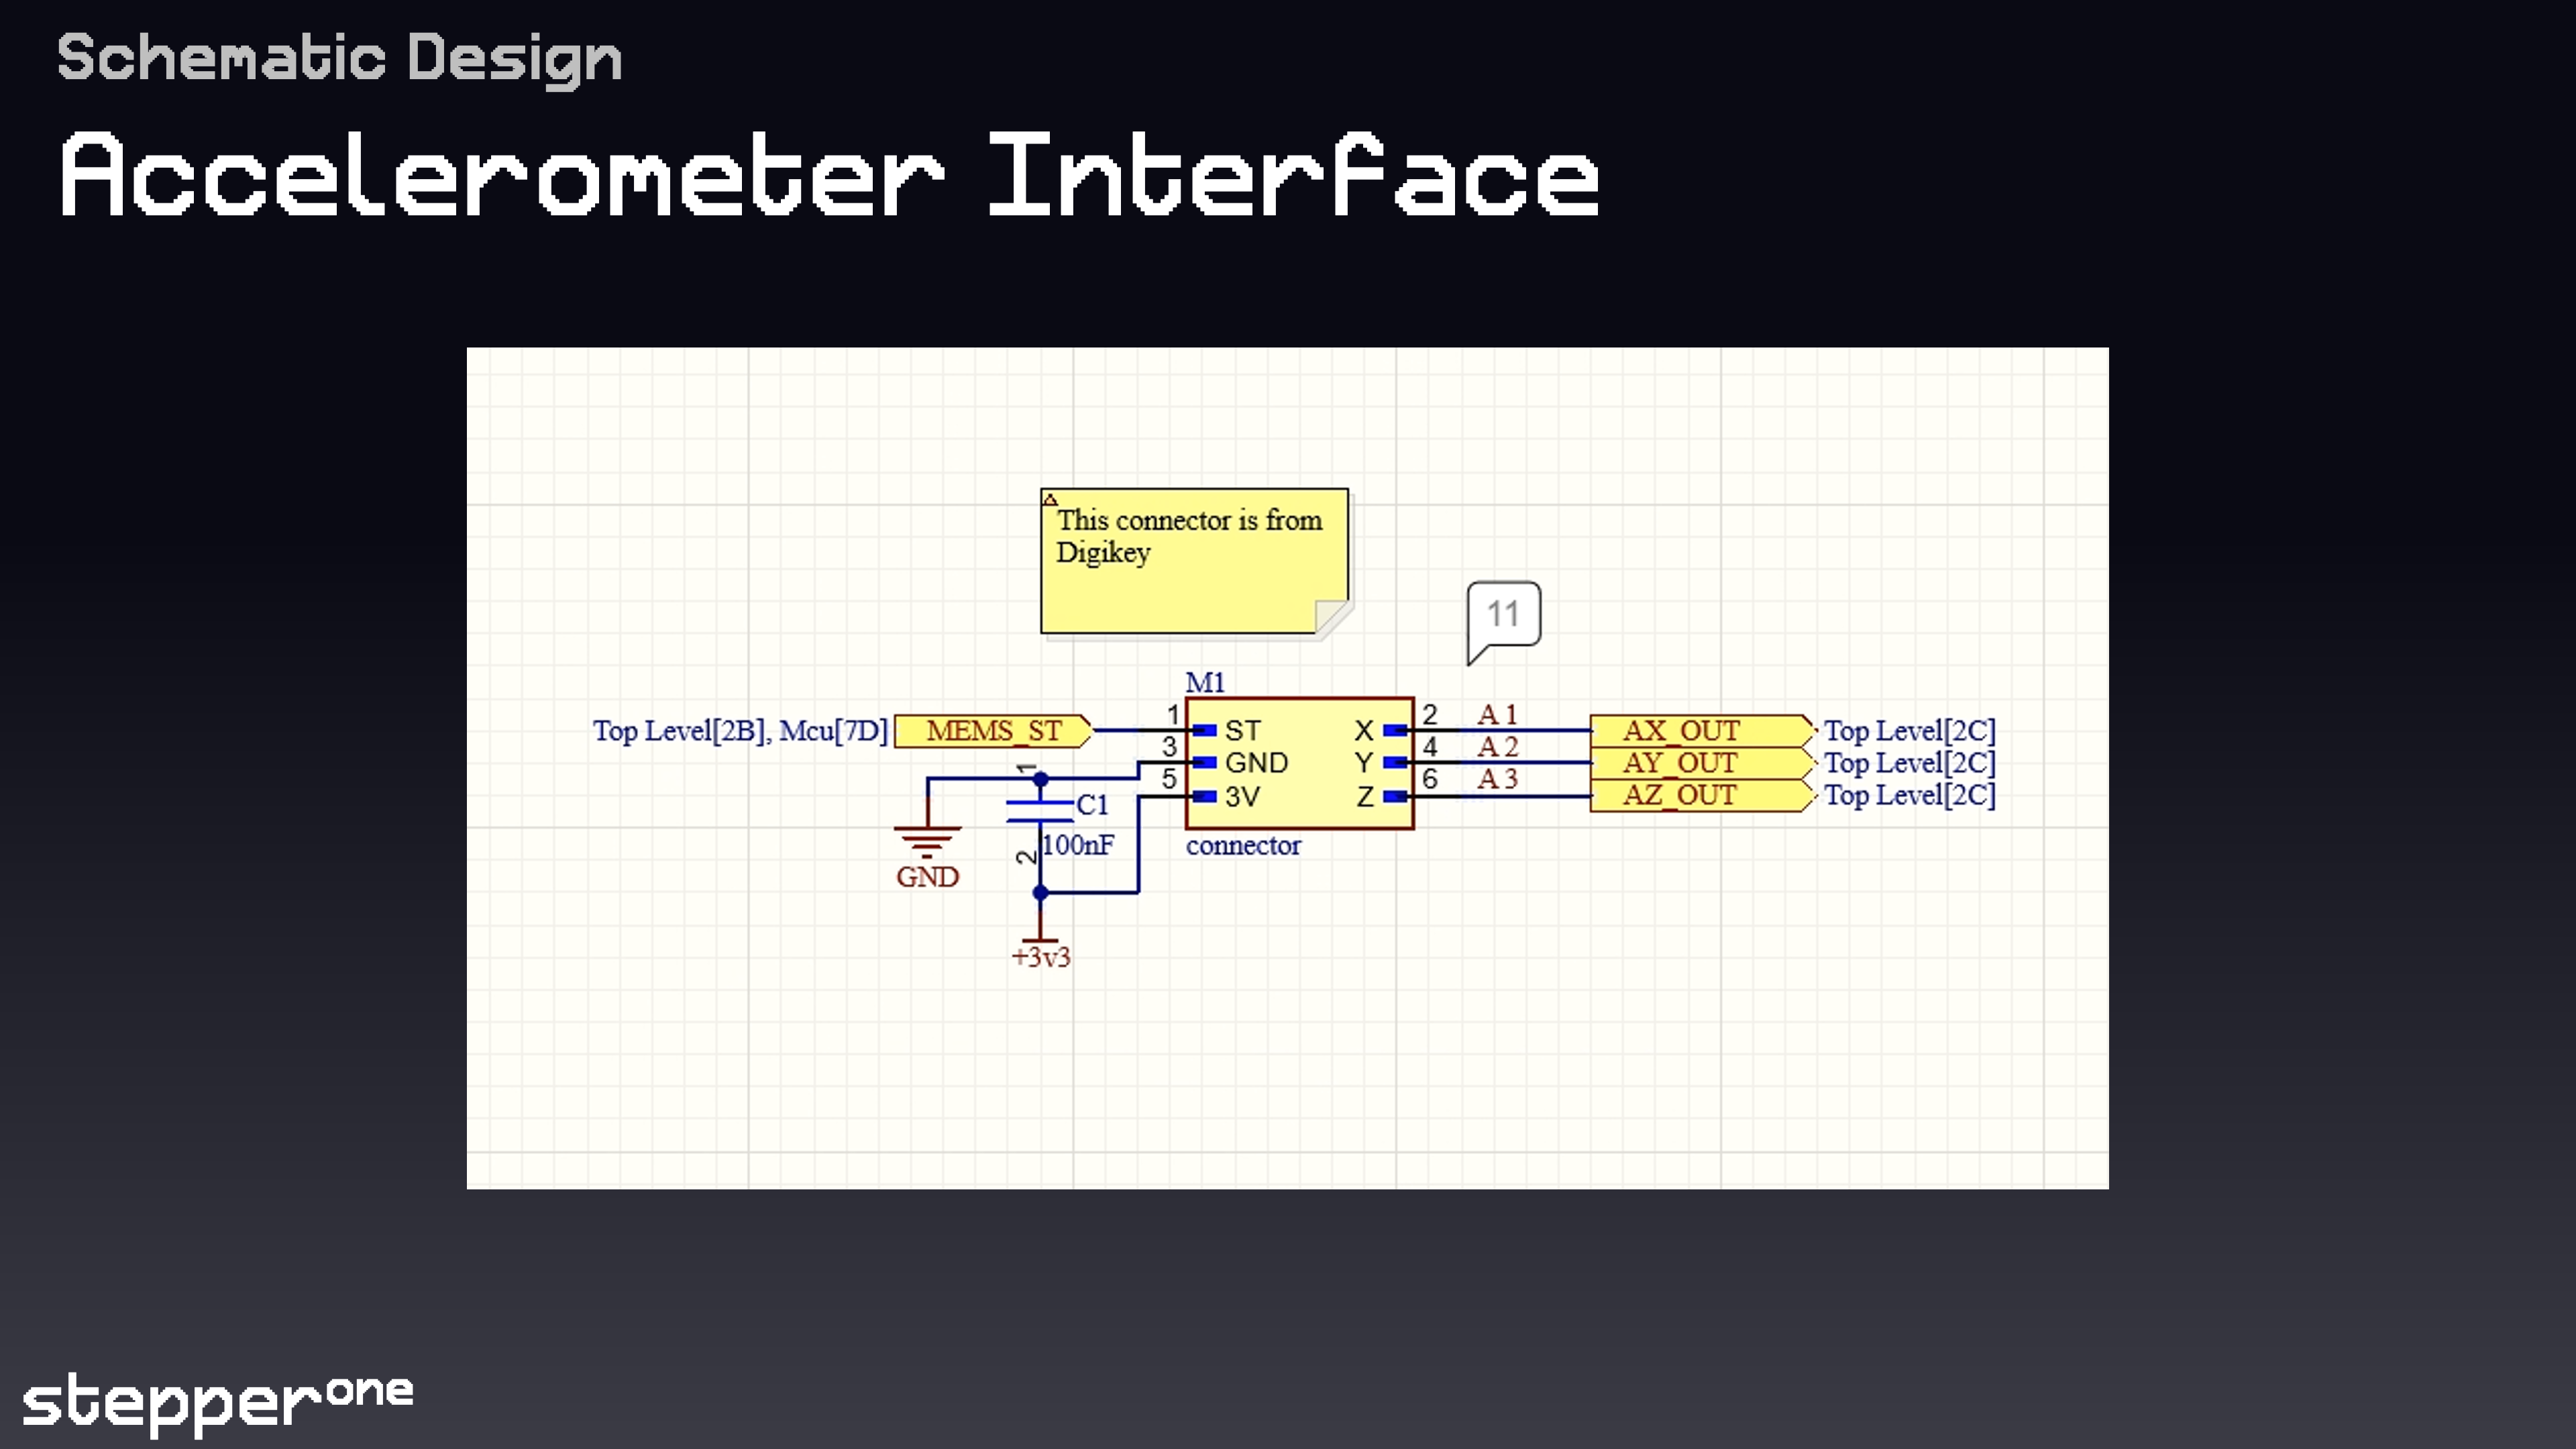The width and height of the screenshot is (2576, 1449).
Task: Follow the Top Level[2C] reference beside AX_OUT
Action: (x=1908, y=731)
